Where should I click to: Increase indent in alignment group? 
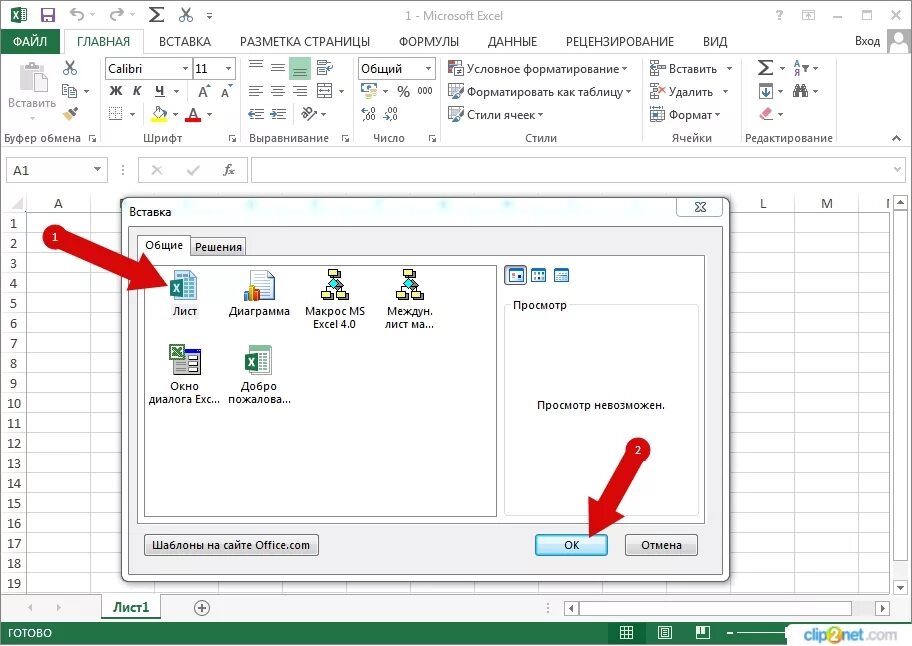278,114
